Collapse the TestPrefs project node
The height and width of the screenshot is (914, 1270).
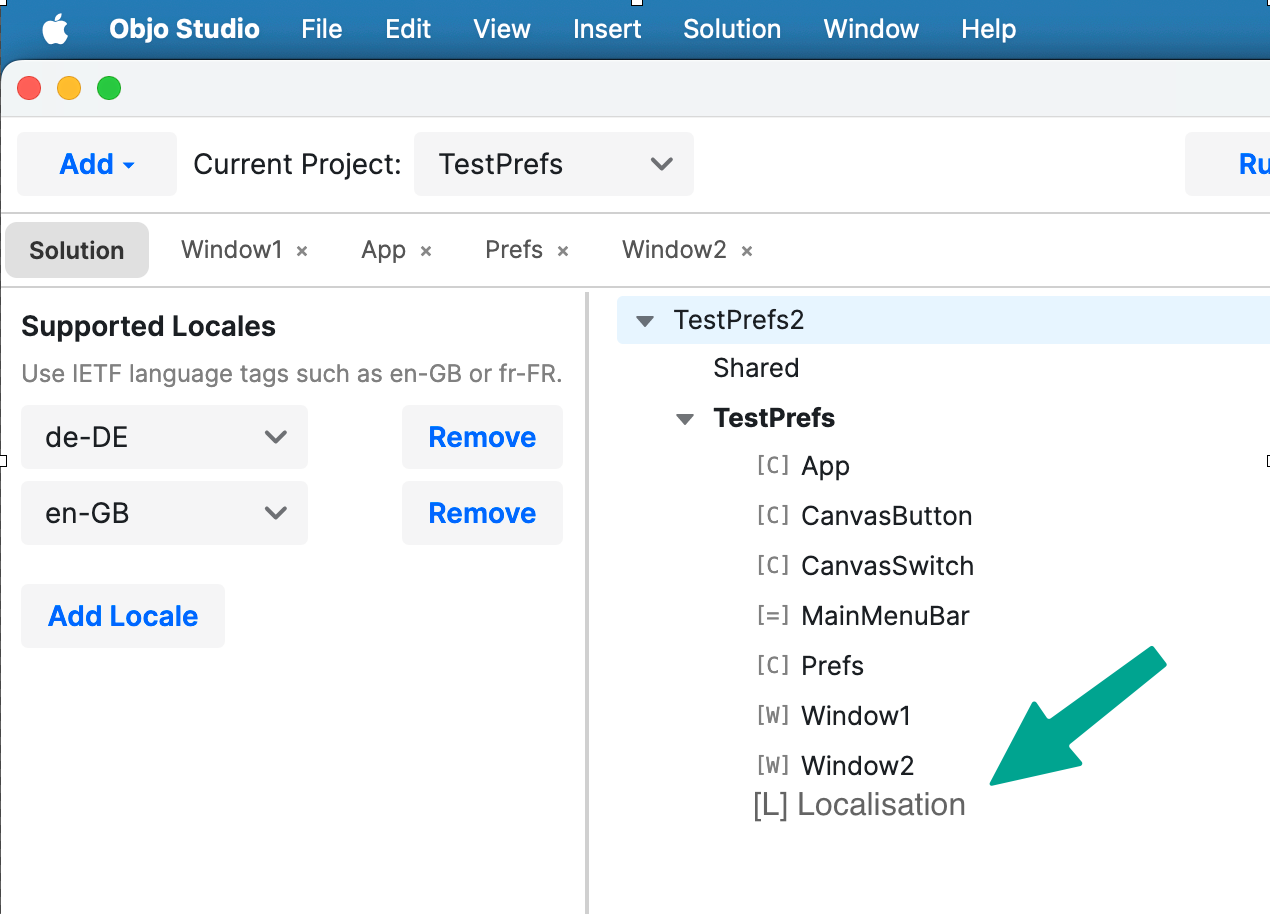[x=685, y=419]
